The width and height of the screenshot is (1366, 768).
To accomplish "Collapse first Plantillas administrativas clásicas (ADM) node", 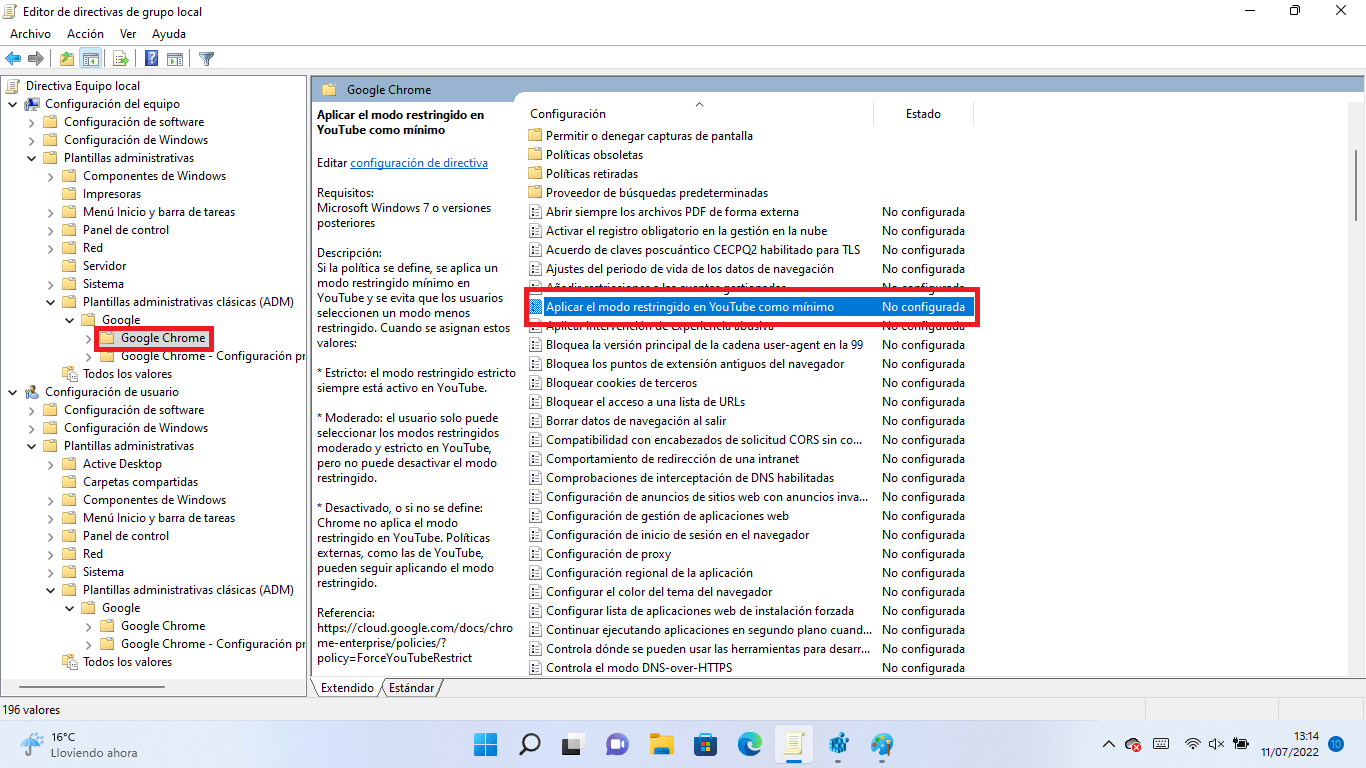I will coord(50,302).
